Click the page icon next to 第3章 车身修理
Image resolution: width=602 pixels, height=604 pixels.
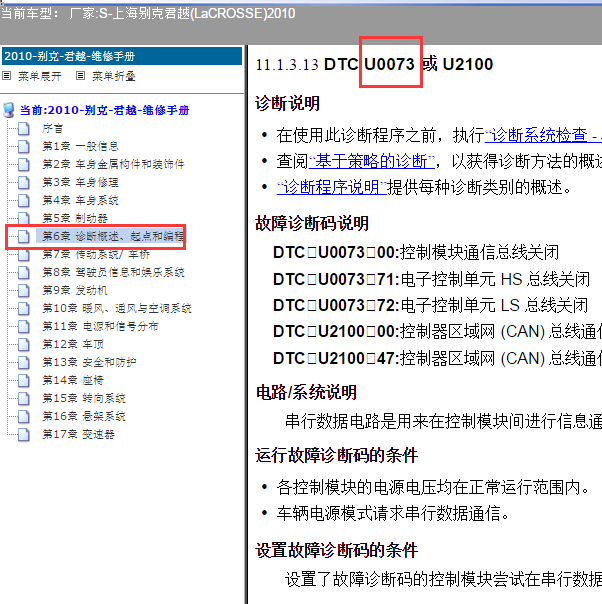pos(24,182)
